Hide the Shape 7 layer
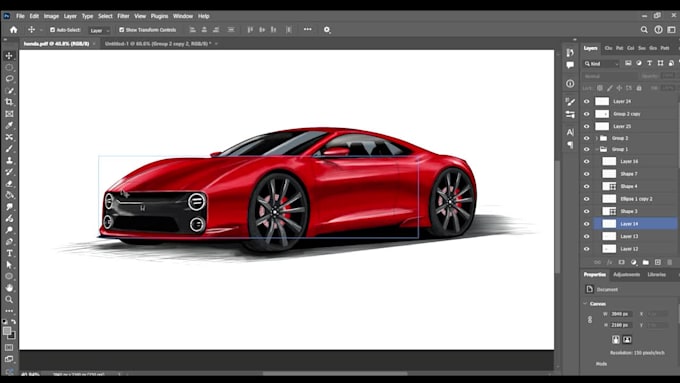The width and height of the screenshot is (680, 383). (587, 173)
